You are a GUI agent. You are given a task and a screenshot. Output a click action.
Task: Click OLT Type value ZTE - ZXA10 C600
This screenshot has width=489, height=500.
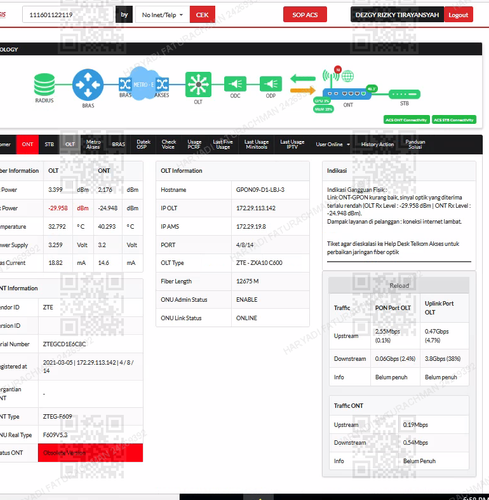(x=259, y=263)
